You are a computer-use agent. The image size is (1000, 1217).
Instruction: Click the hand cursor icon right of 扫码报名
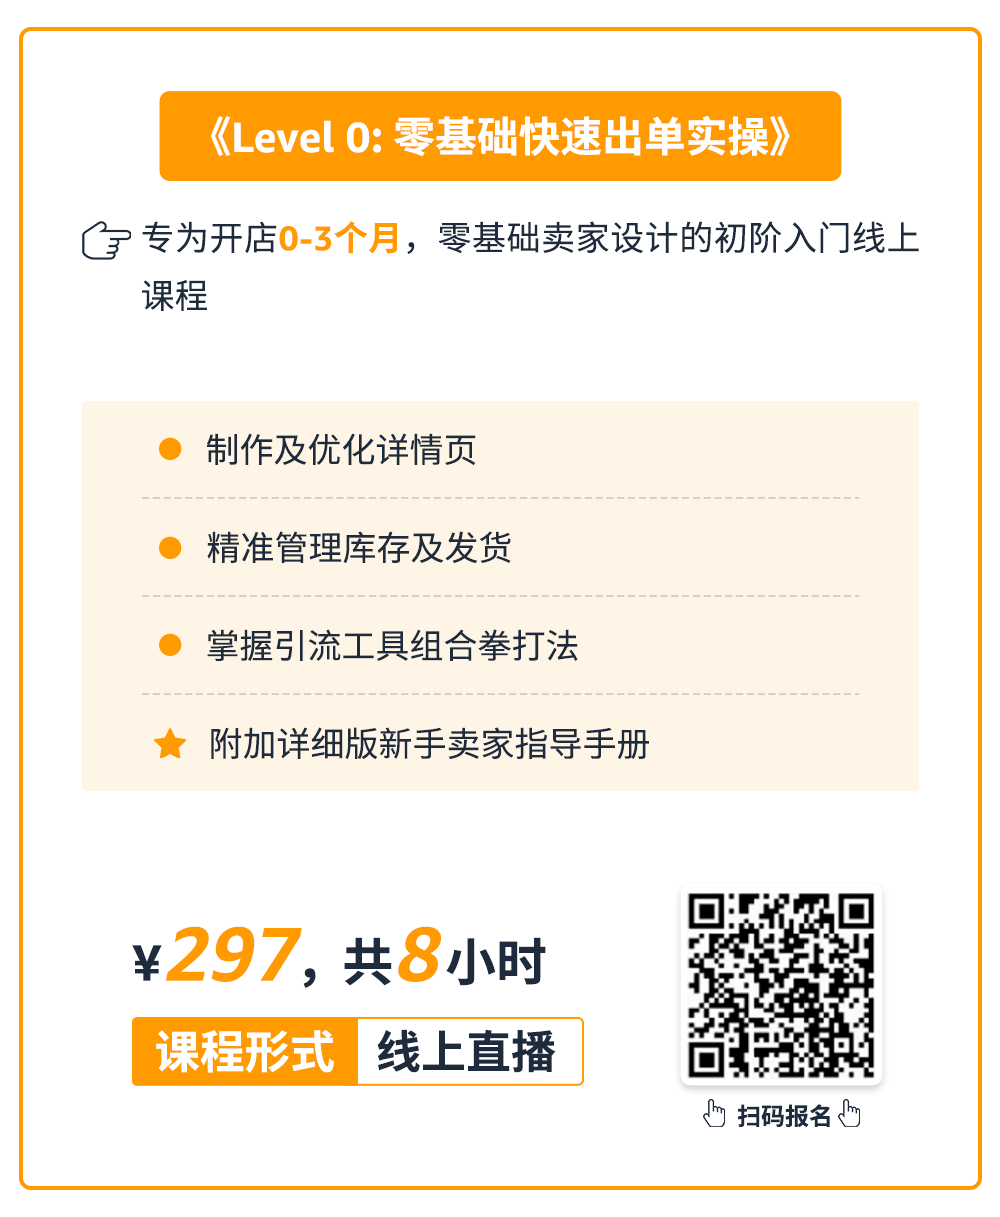(849, 1114)
